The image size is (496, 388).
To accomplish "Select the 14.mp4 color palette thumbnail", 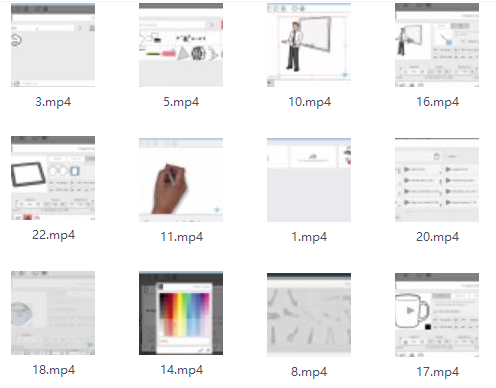I will coord(181,313).
